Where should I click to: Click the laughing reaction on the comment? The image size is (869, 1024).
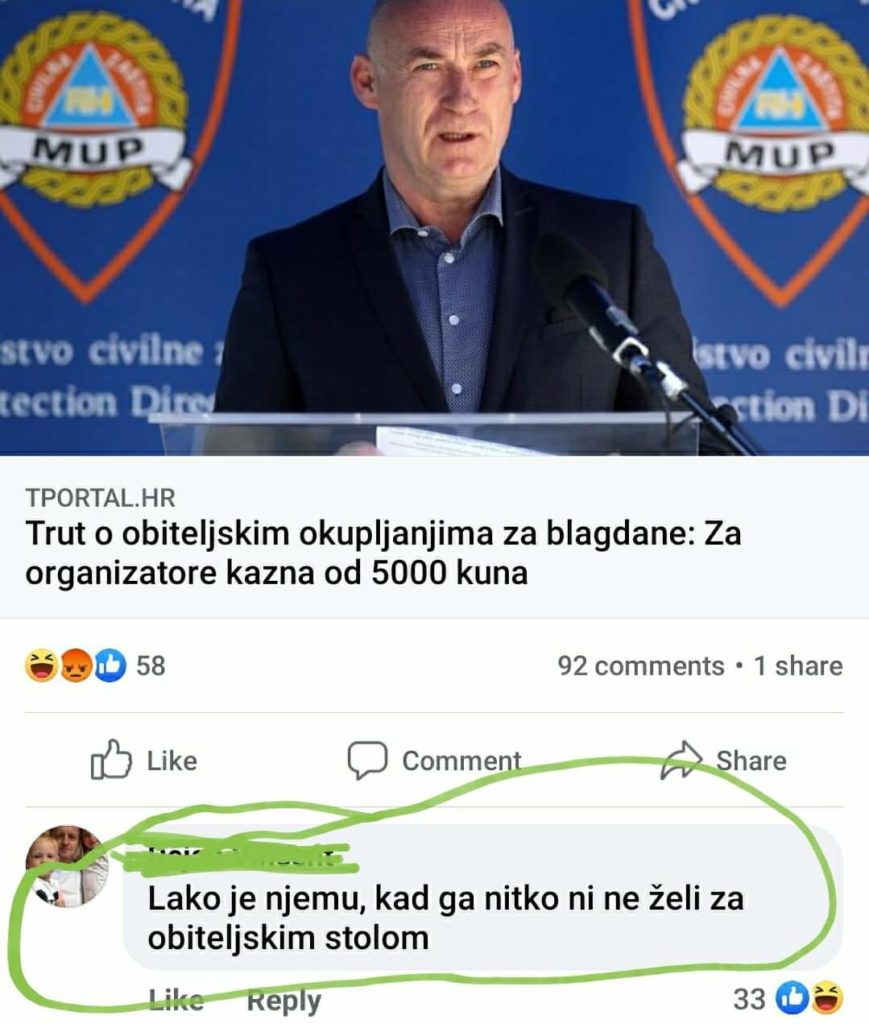click(827, 998)
